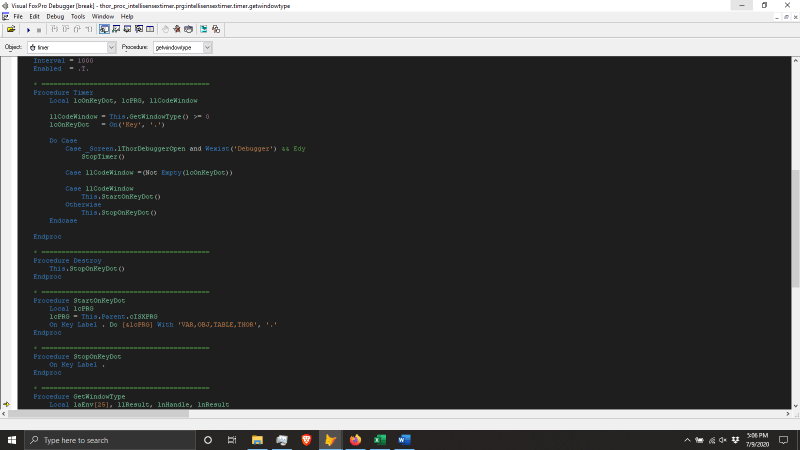
Task: Toggle the Debug Output window toolbar icon
Action: coord(150,30)
